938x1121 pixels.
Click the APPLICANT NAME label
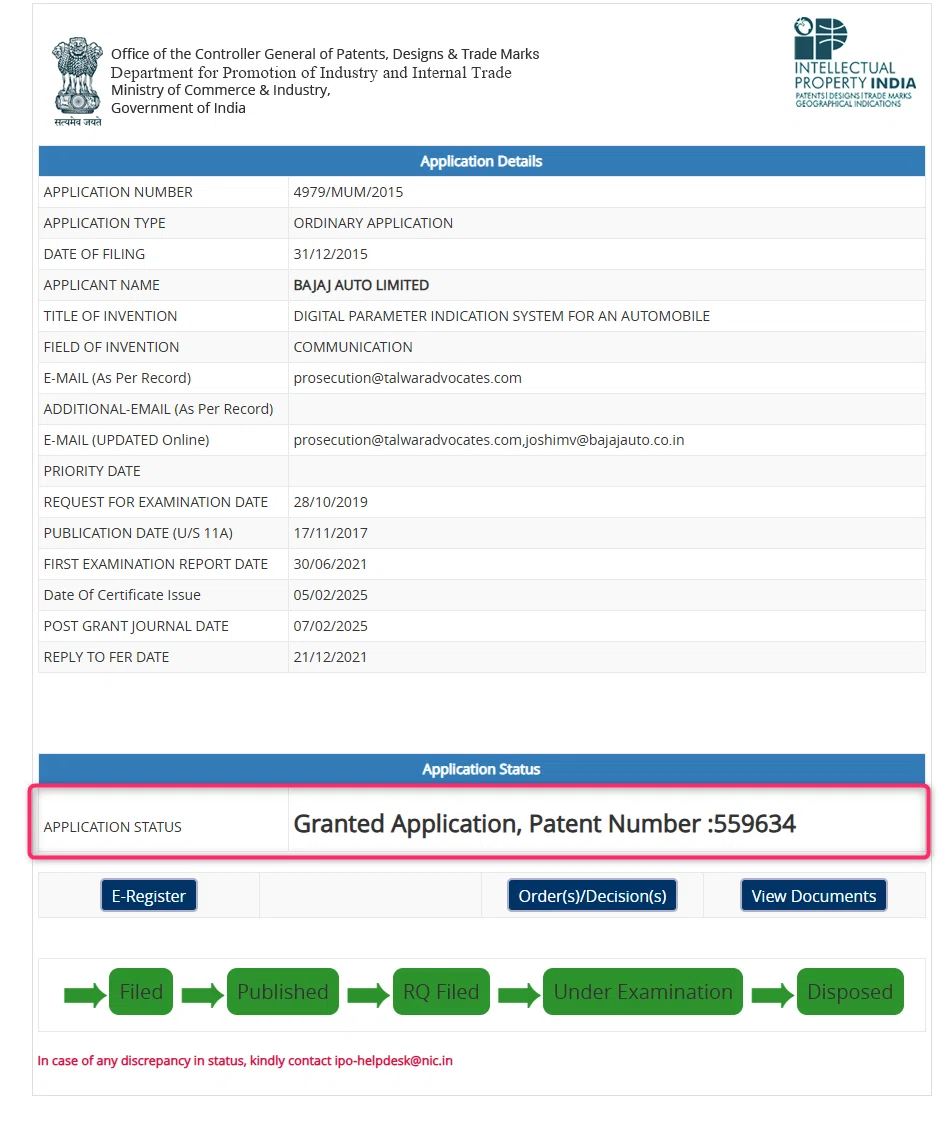click(102, 285)
